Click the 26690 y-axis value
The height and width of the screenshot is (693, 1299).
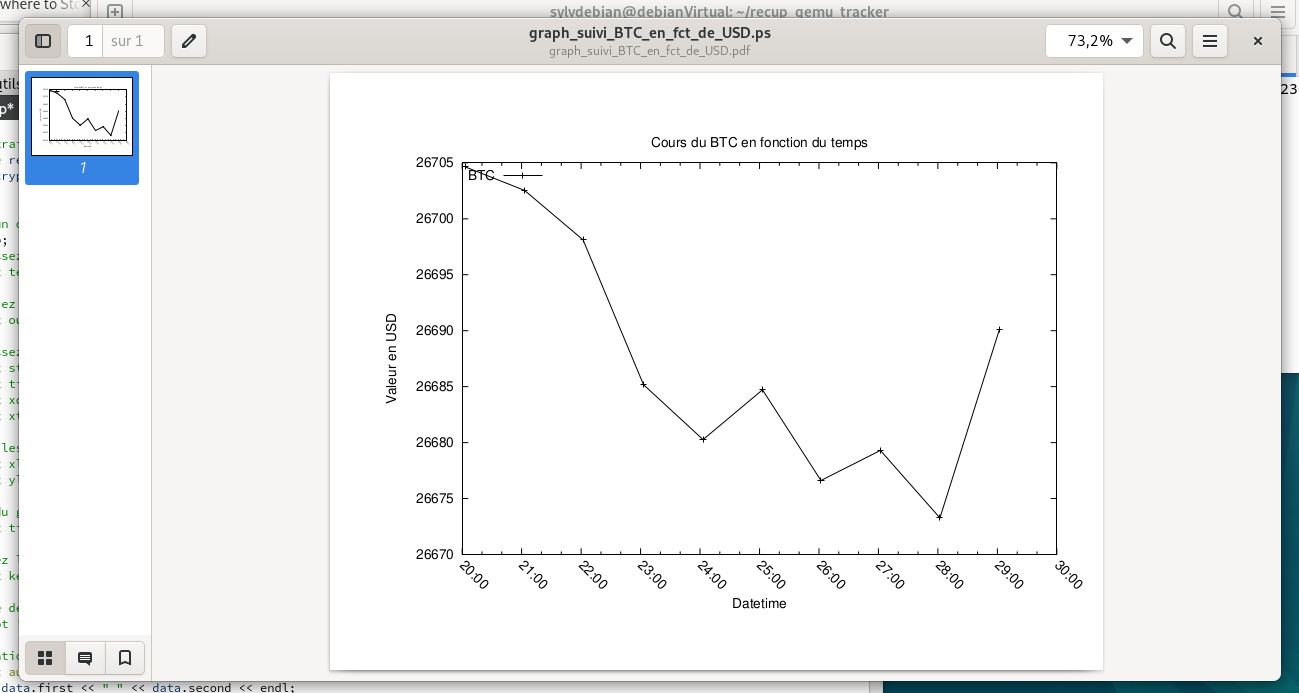click(434, 330)
